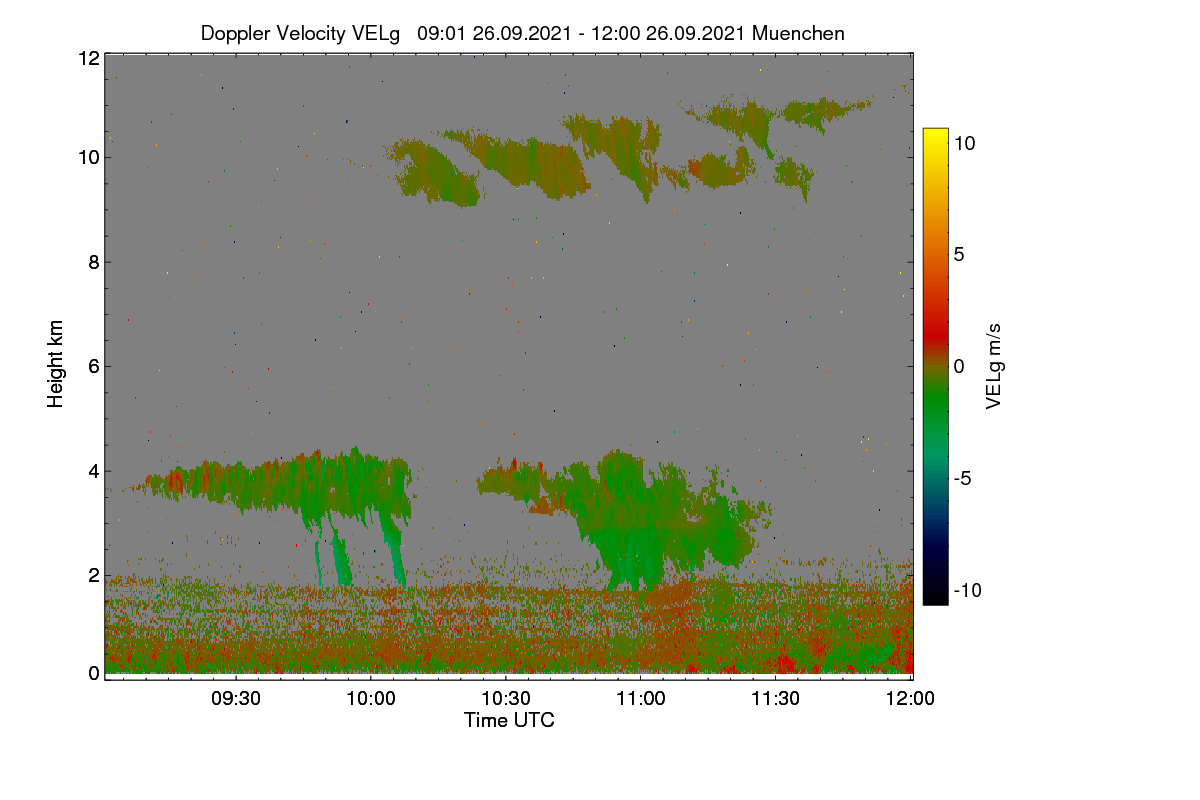Screen dimensions: 1200x800
Task: Click the 12:00 time tick label
Action: (x=911, y=698)
